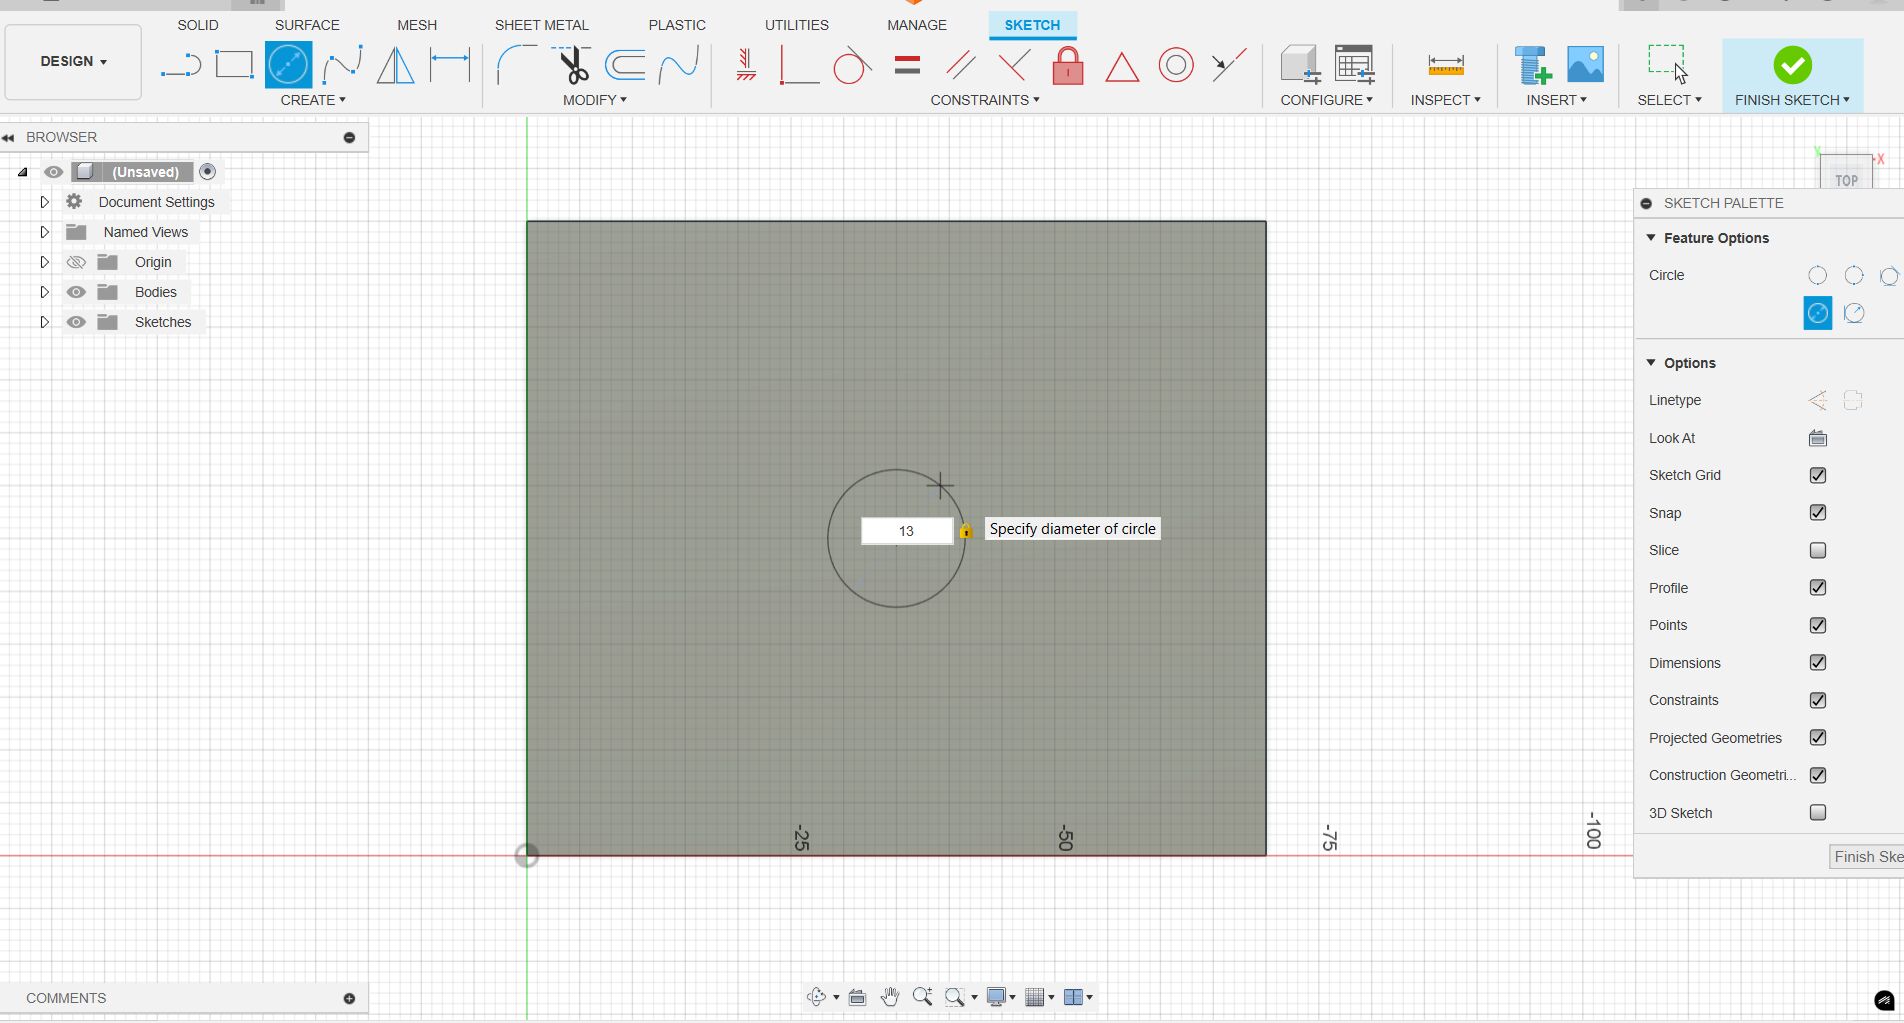This screenshot has width=1904, height=1023.
Task: Uncheck the Sketch Grid checkbox
Action: click(x=1818, y=475)
